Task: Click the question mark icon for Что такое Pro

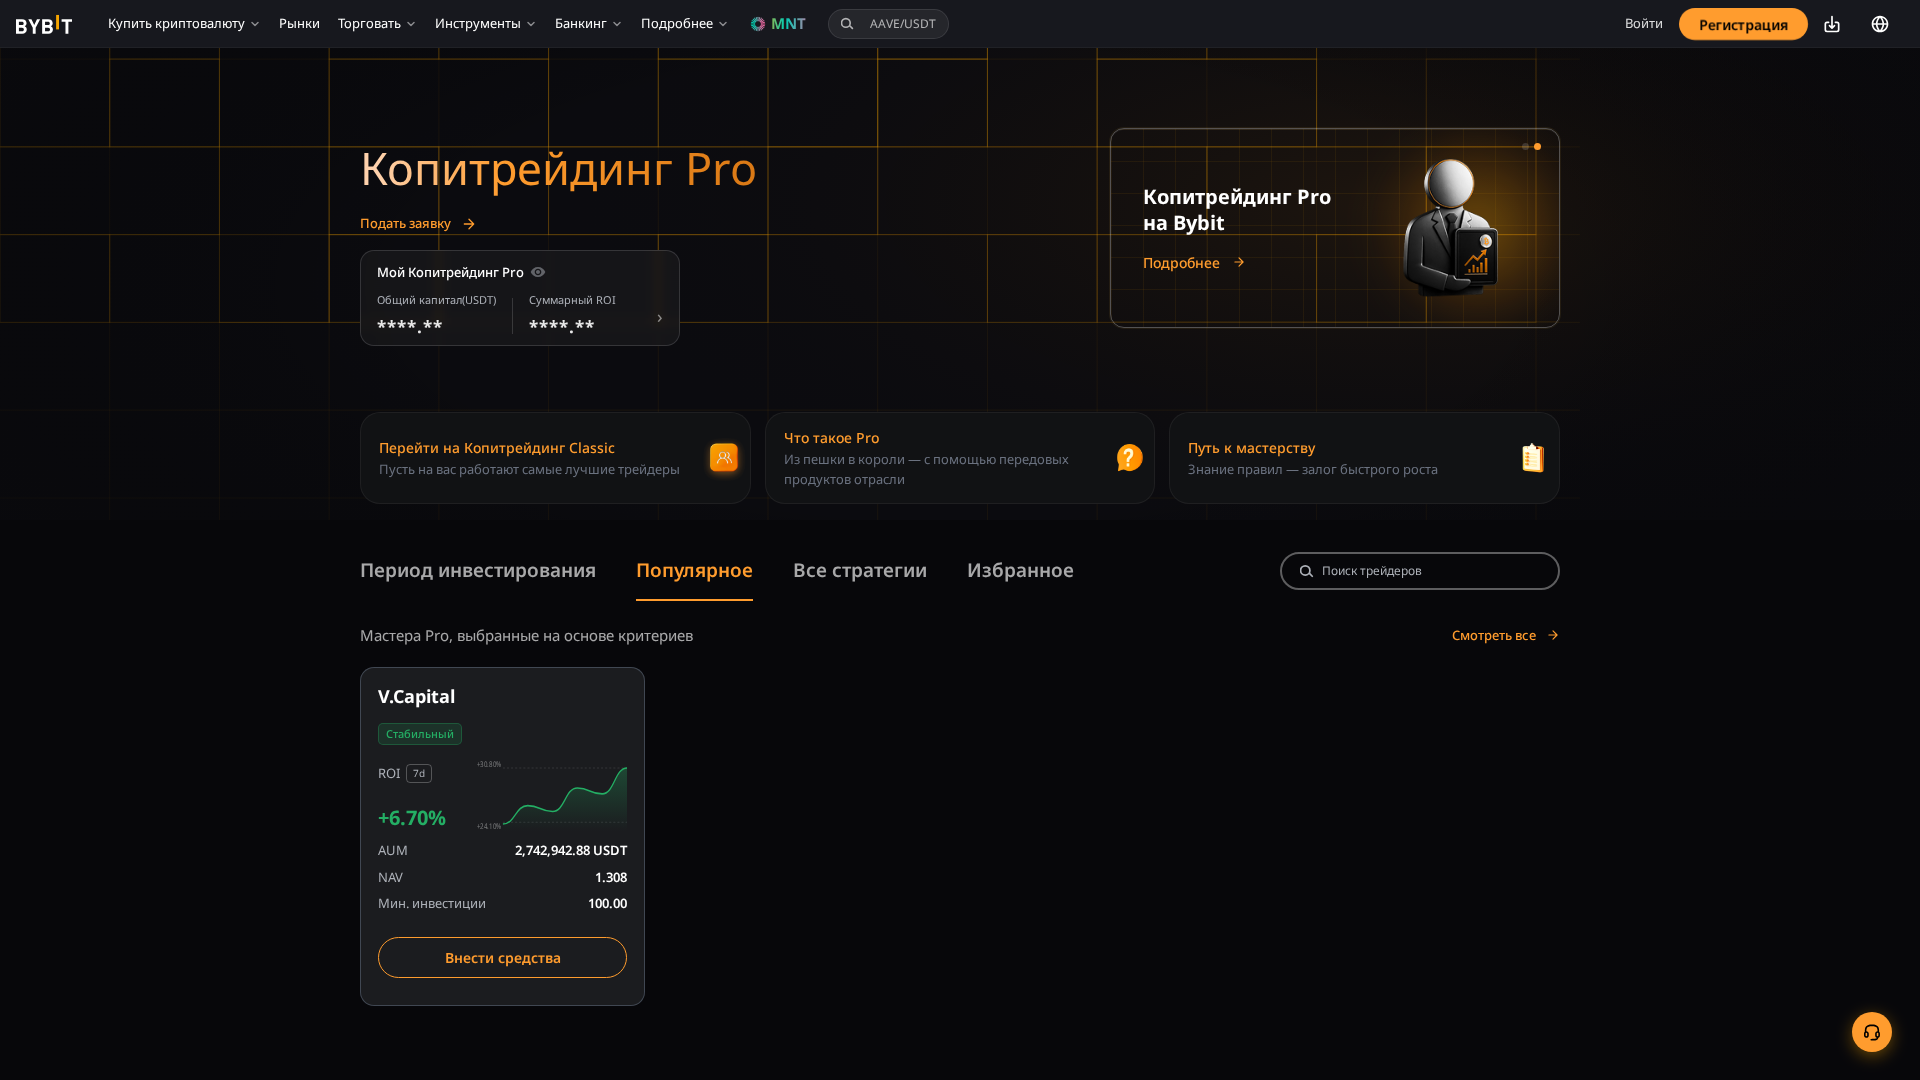Action: pyautogui.click(x=1130, y=458)
